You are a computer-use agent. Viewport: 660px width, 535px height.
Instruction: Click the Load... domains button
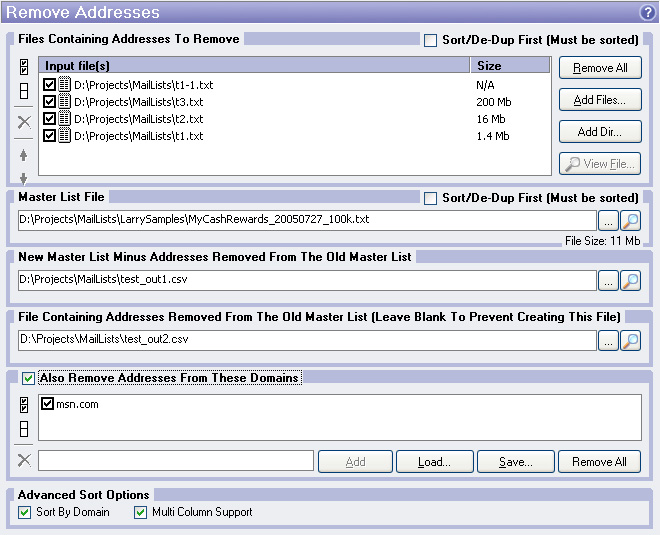point(433,462)
